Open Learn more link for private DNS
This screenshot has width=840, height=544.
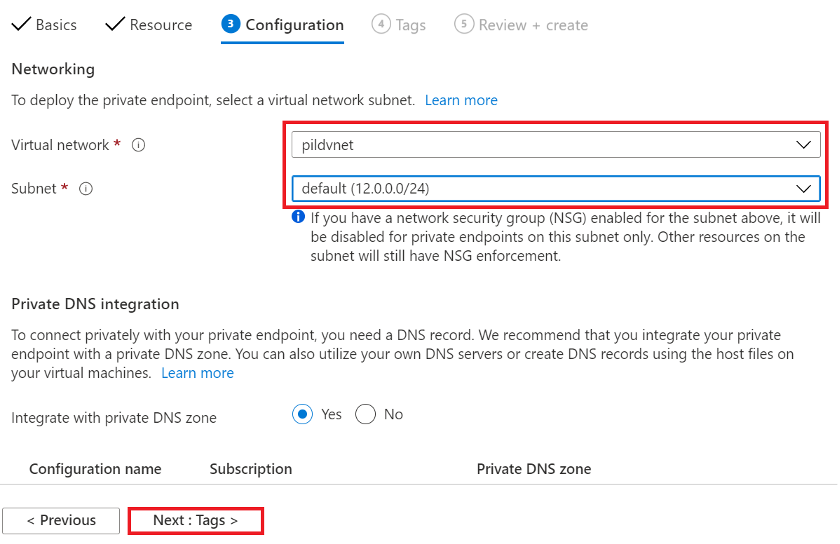point(197,373)
